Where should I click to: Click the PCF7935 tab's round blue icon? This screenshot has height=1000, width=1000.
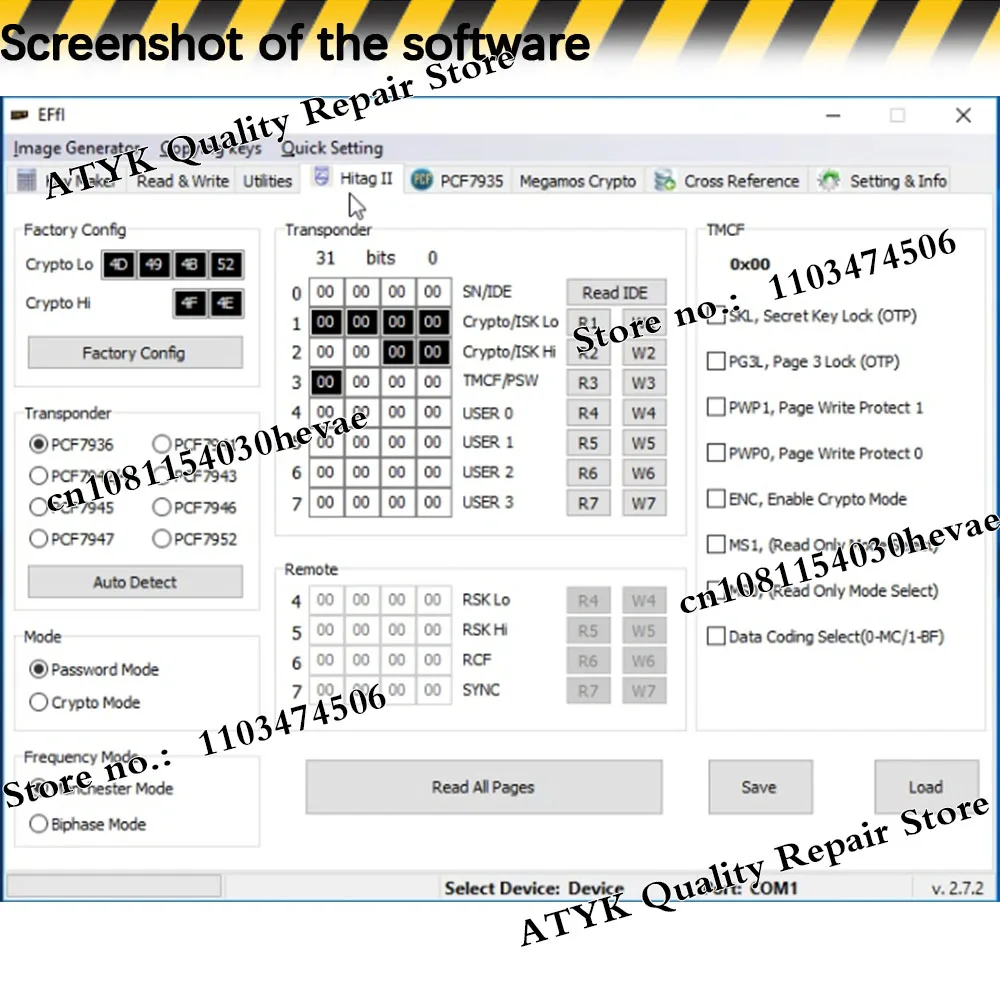422,180
